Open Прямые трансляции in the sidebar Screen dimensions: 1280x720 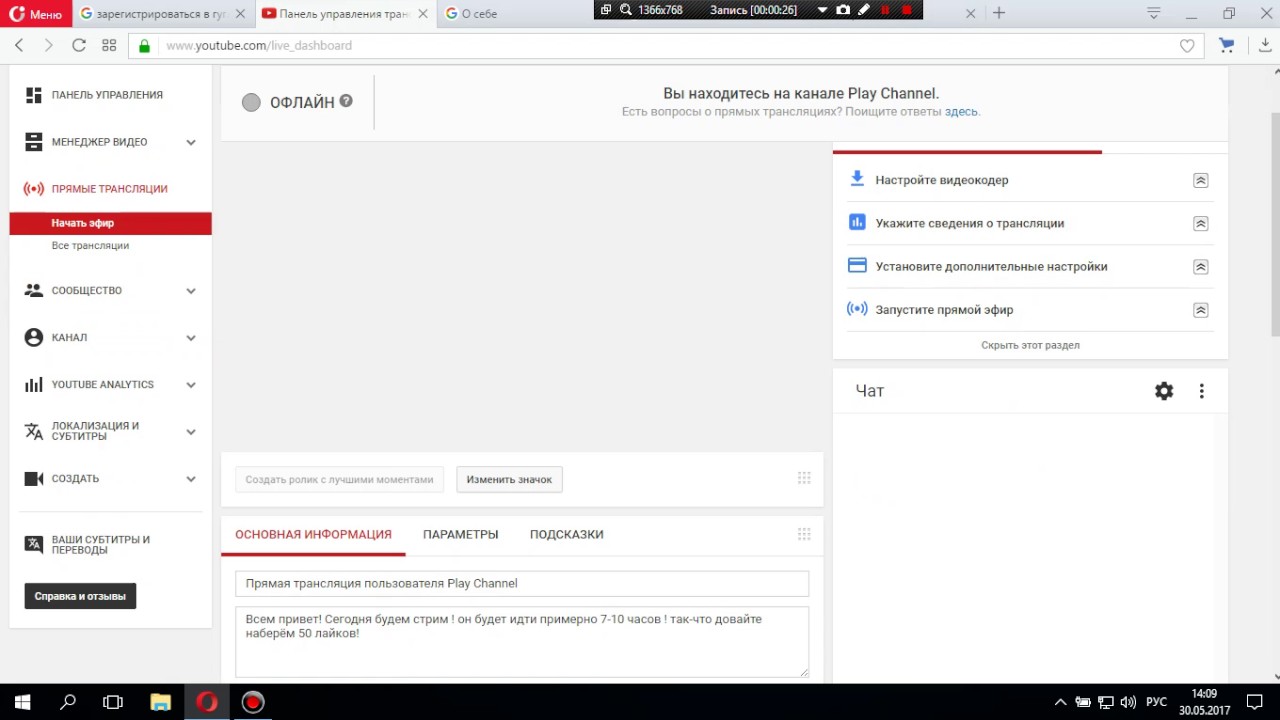click(x=110, y=189)
